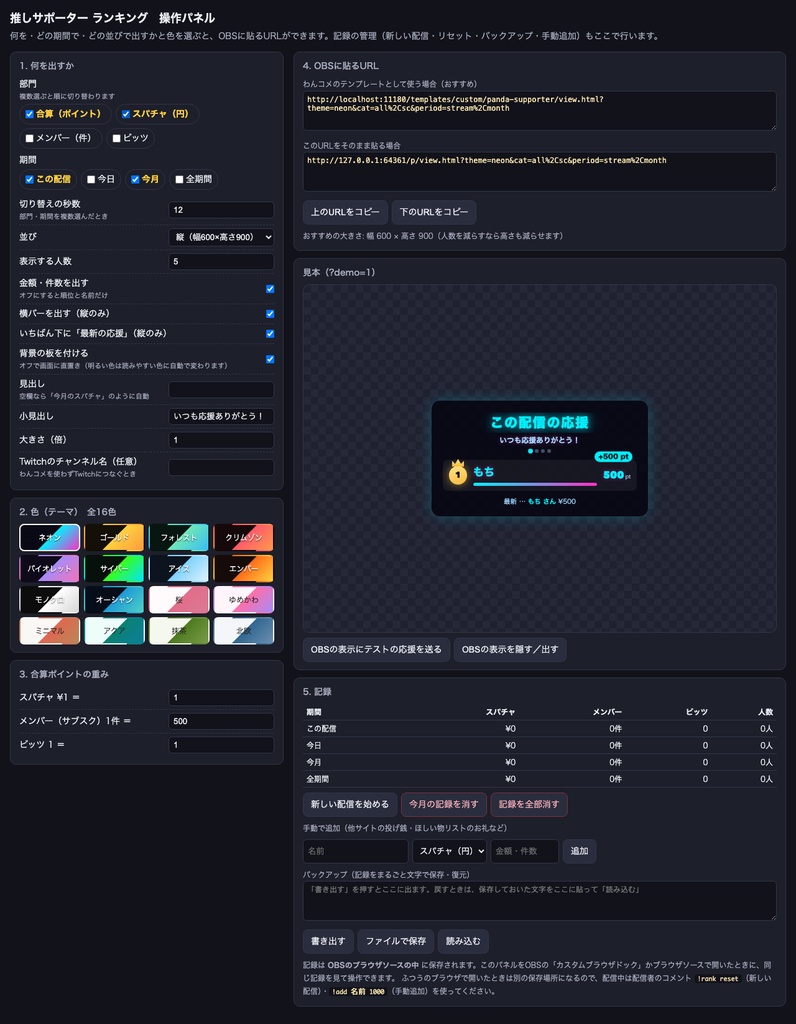Viewport: 796px width, 1024px height.
Task: Click 記録を全部消す button
Action: click(529, 805)
